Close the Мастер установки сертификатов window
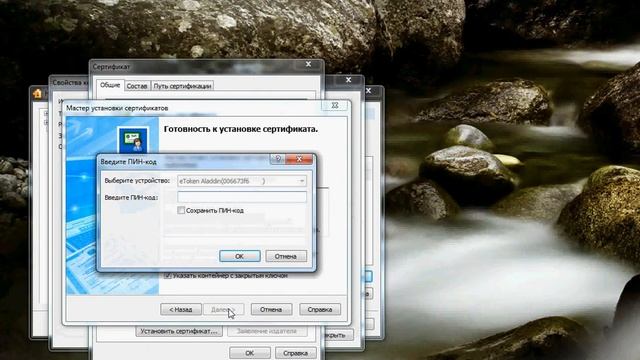The height and width of the screenshot is (360, 640). pos(335,106)
